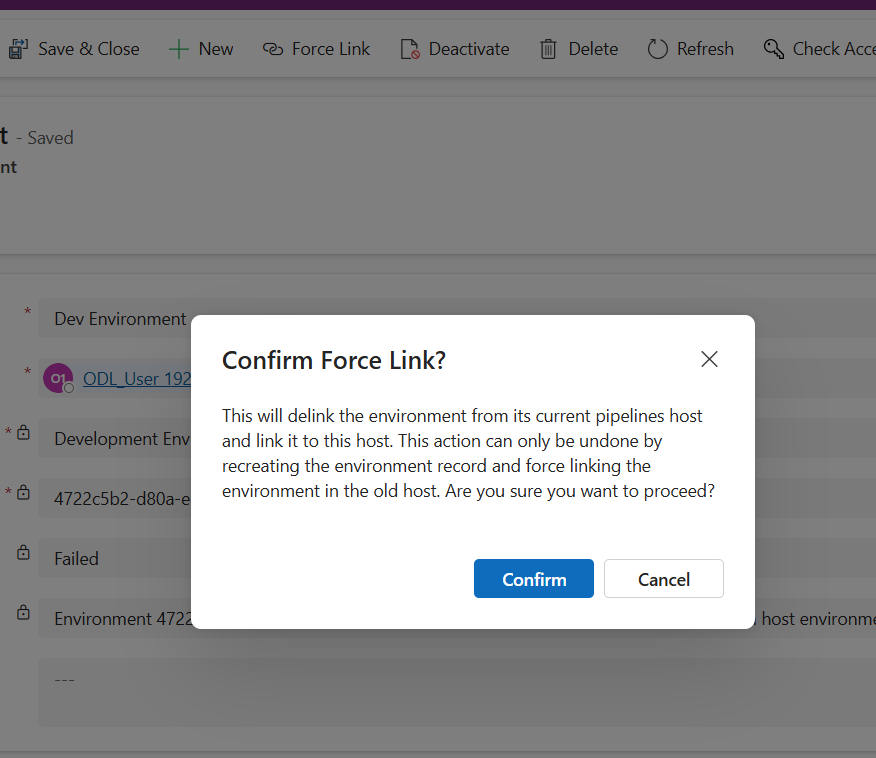876x758 pixels.
Task: Click the plus icon for New
Action: coord(178,49)
